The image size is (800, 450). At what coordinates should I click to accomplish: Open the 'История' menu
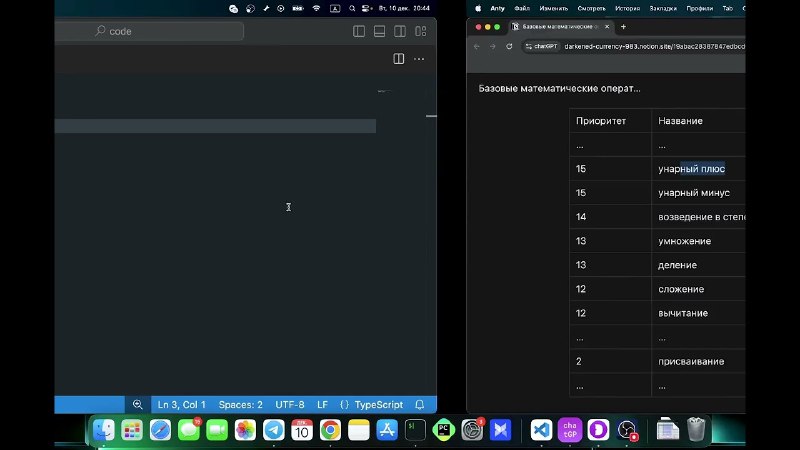pyautogui.click(x=628, y=8)
